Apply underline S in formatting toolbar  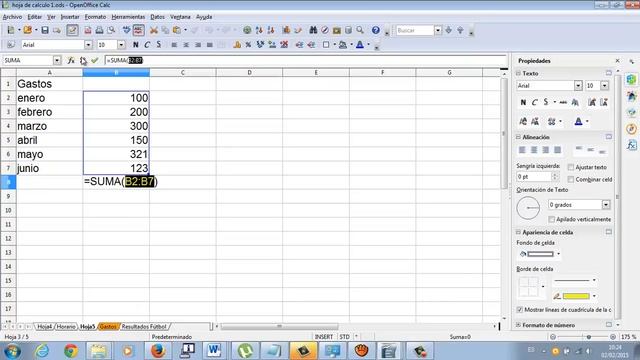159,45
